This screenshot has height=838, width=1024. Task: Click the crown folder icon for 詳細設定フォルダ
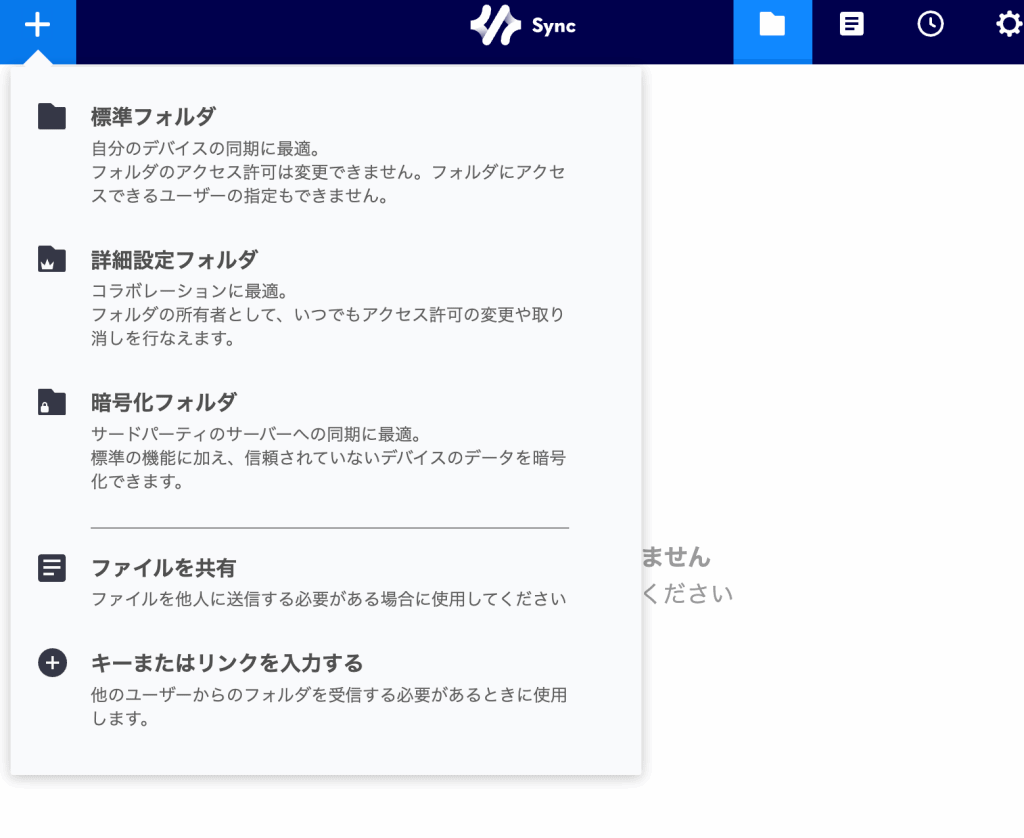pos(52,260)
